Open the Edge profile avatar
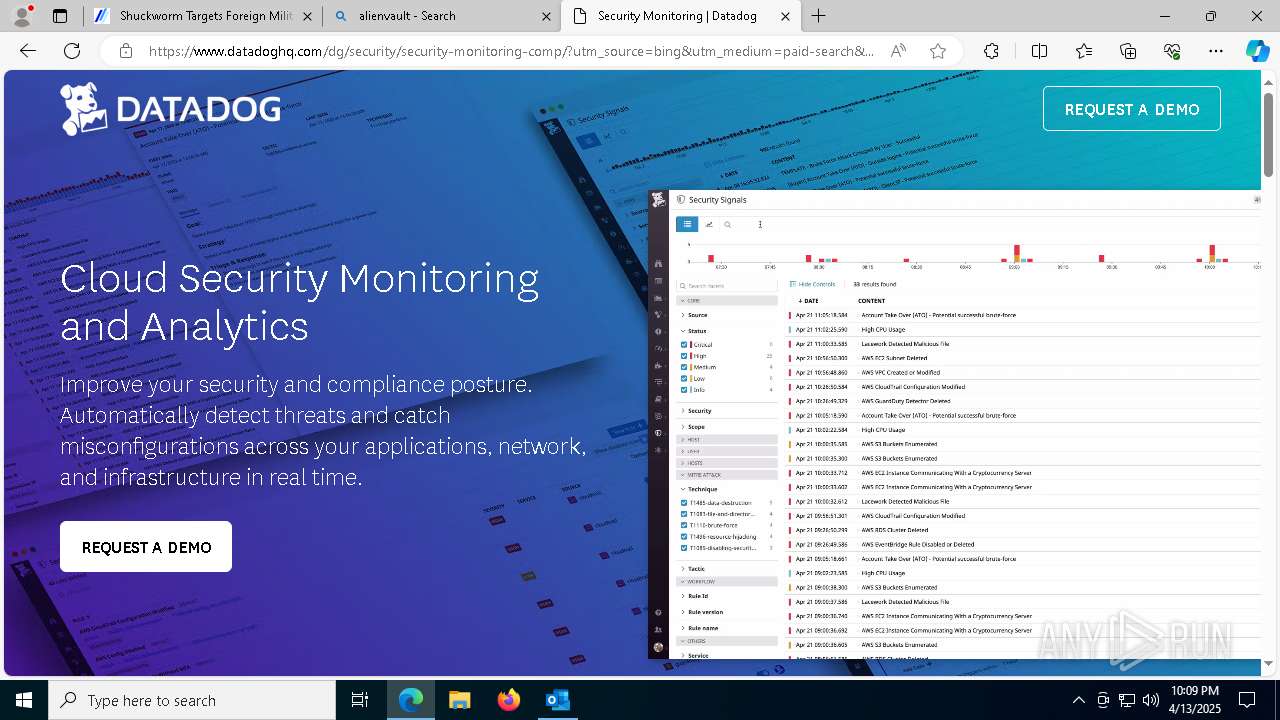Screen dimensions: 1280x720 click(x=24, y=16)
